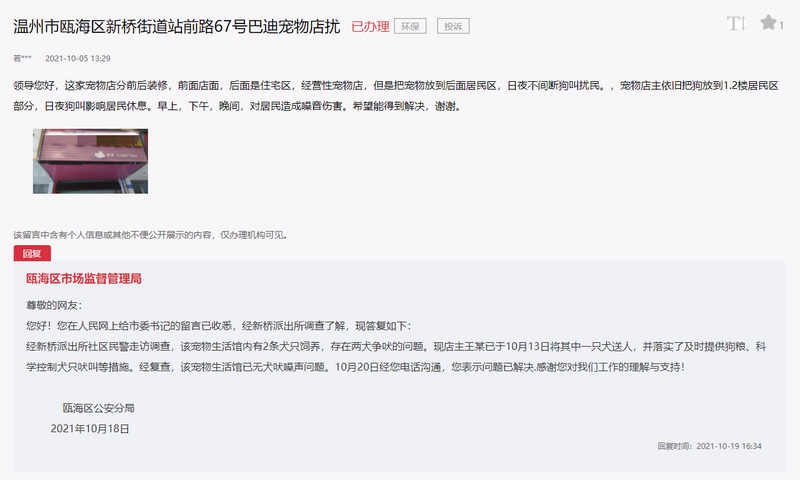Click the privacy notice about hidden content
The height and width of the screenshot is (480, 800).
(x=151, y=235)
